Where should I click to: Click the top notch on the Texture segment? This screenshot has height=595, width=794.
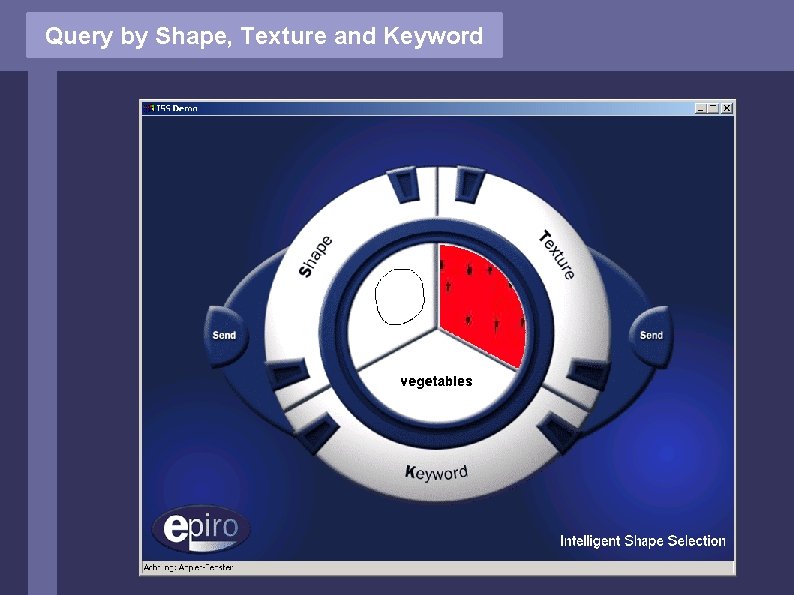[x=469, y=185]
